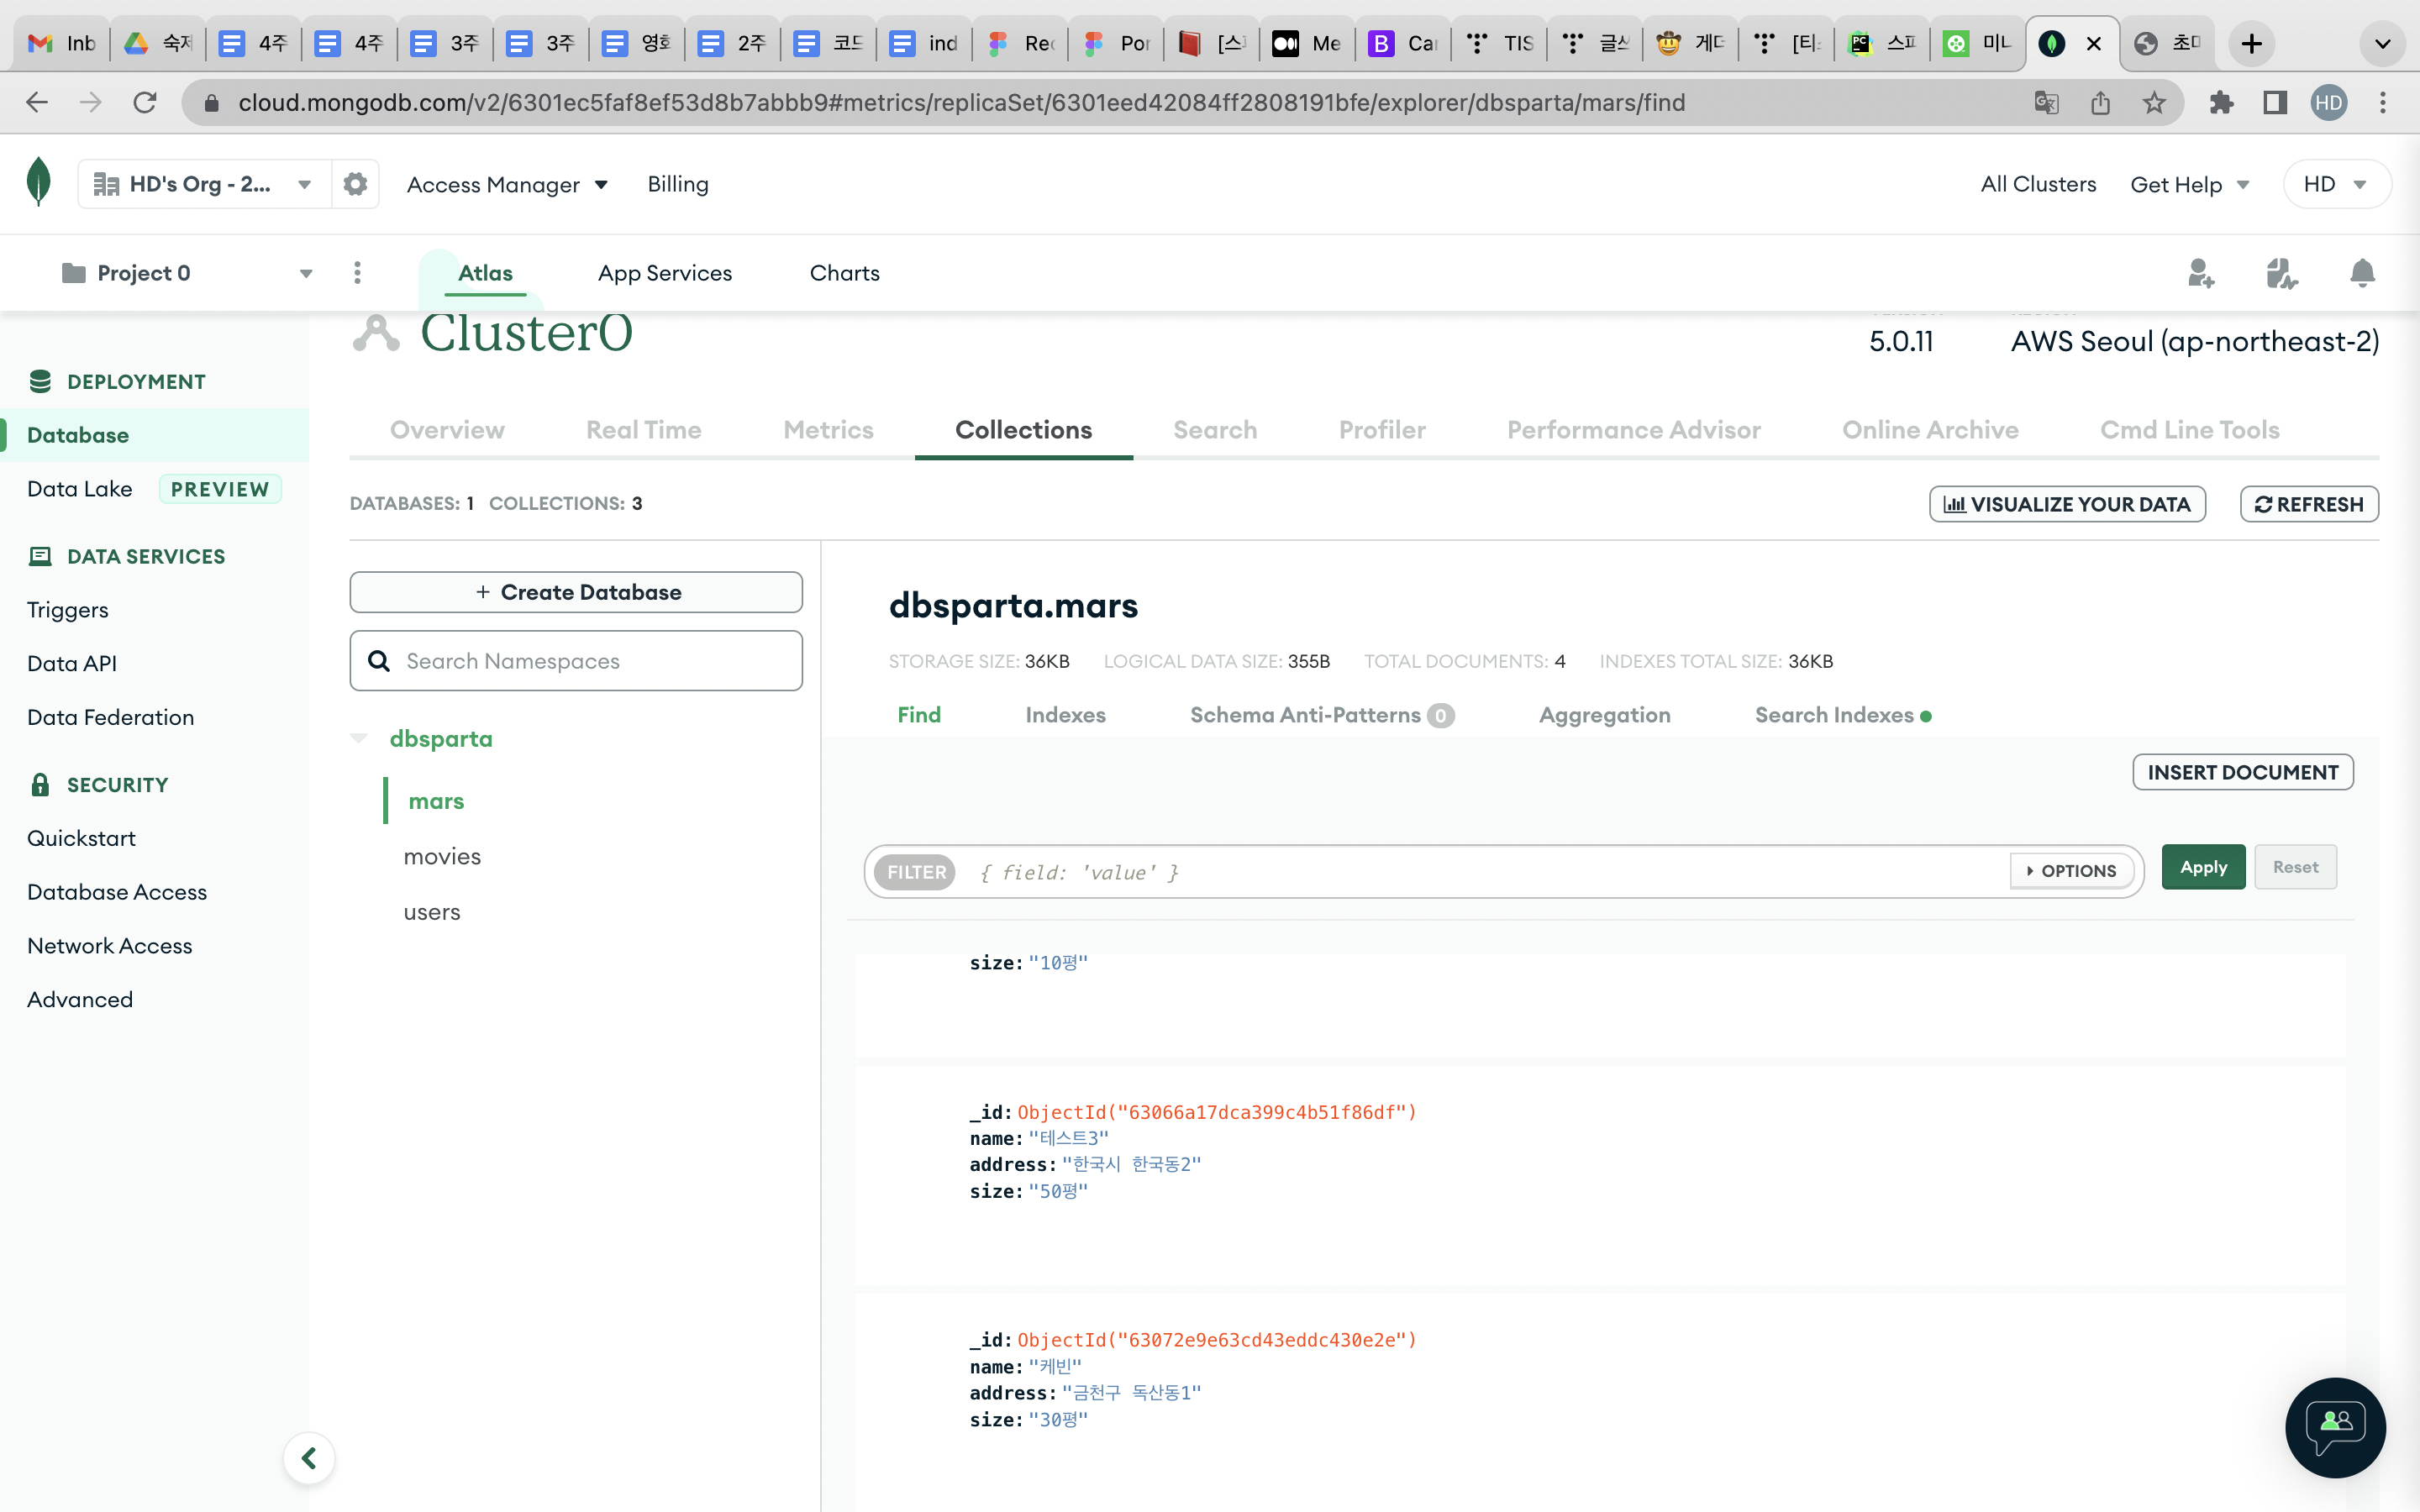Open Online Archive tab
Viewport: 2420px width, 1512px height.
[x=1930, y=430]
